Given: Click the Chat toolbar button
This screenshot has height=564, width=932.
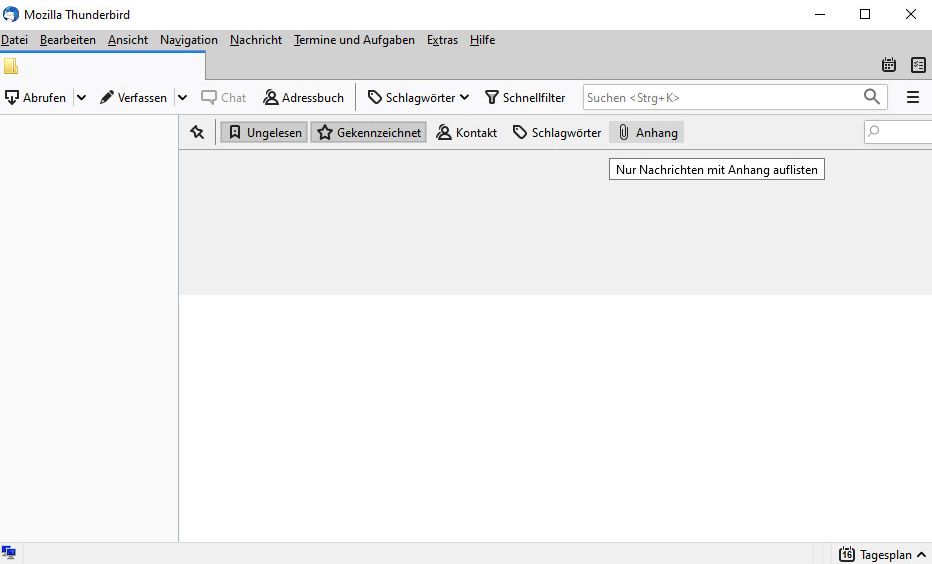Looking at the screenshot, I should click(223, 97).
